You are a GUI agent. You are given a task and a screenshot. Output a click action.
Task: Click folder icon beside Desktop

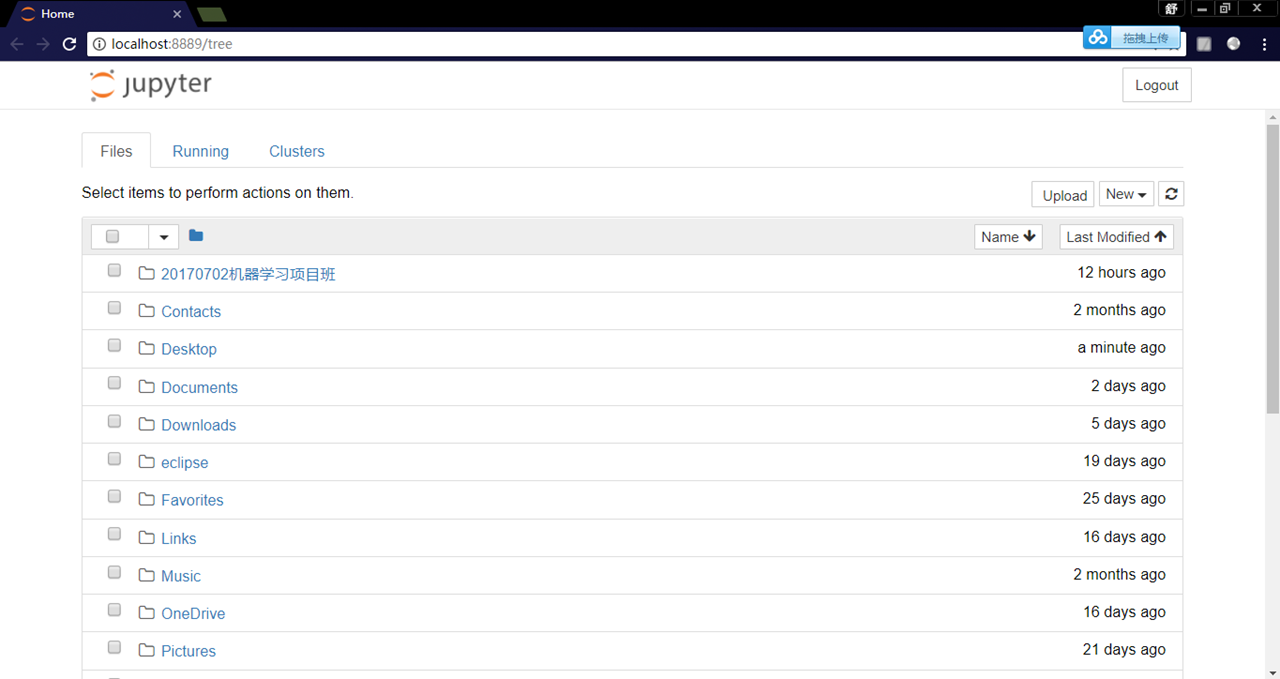[x=147, y=348]
